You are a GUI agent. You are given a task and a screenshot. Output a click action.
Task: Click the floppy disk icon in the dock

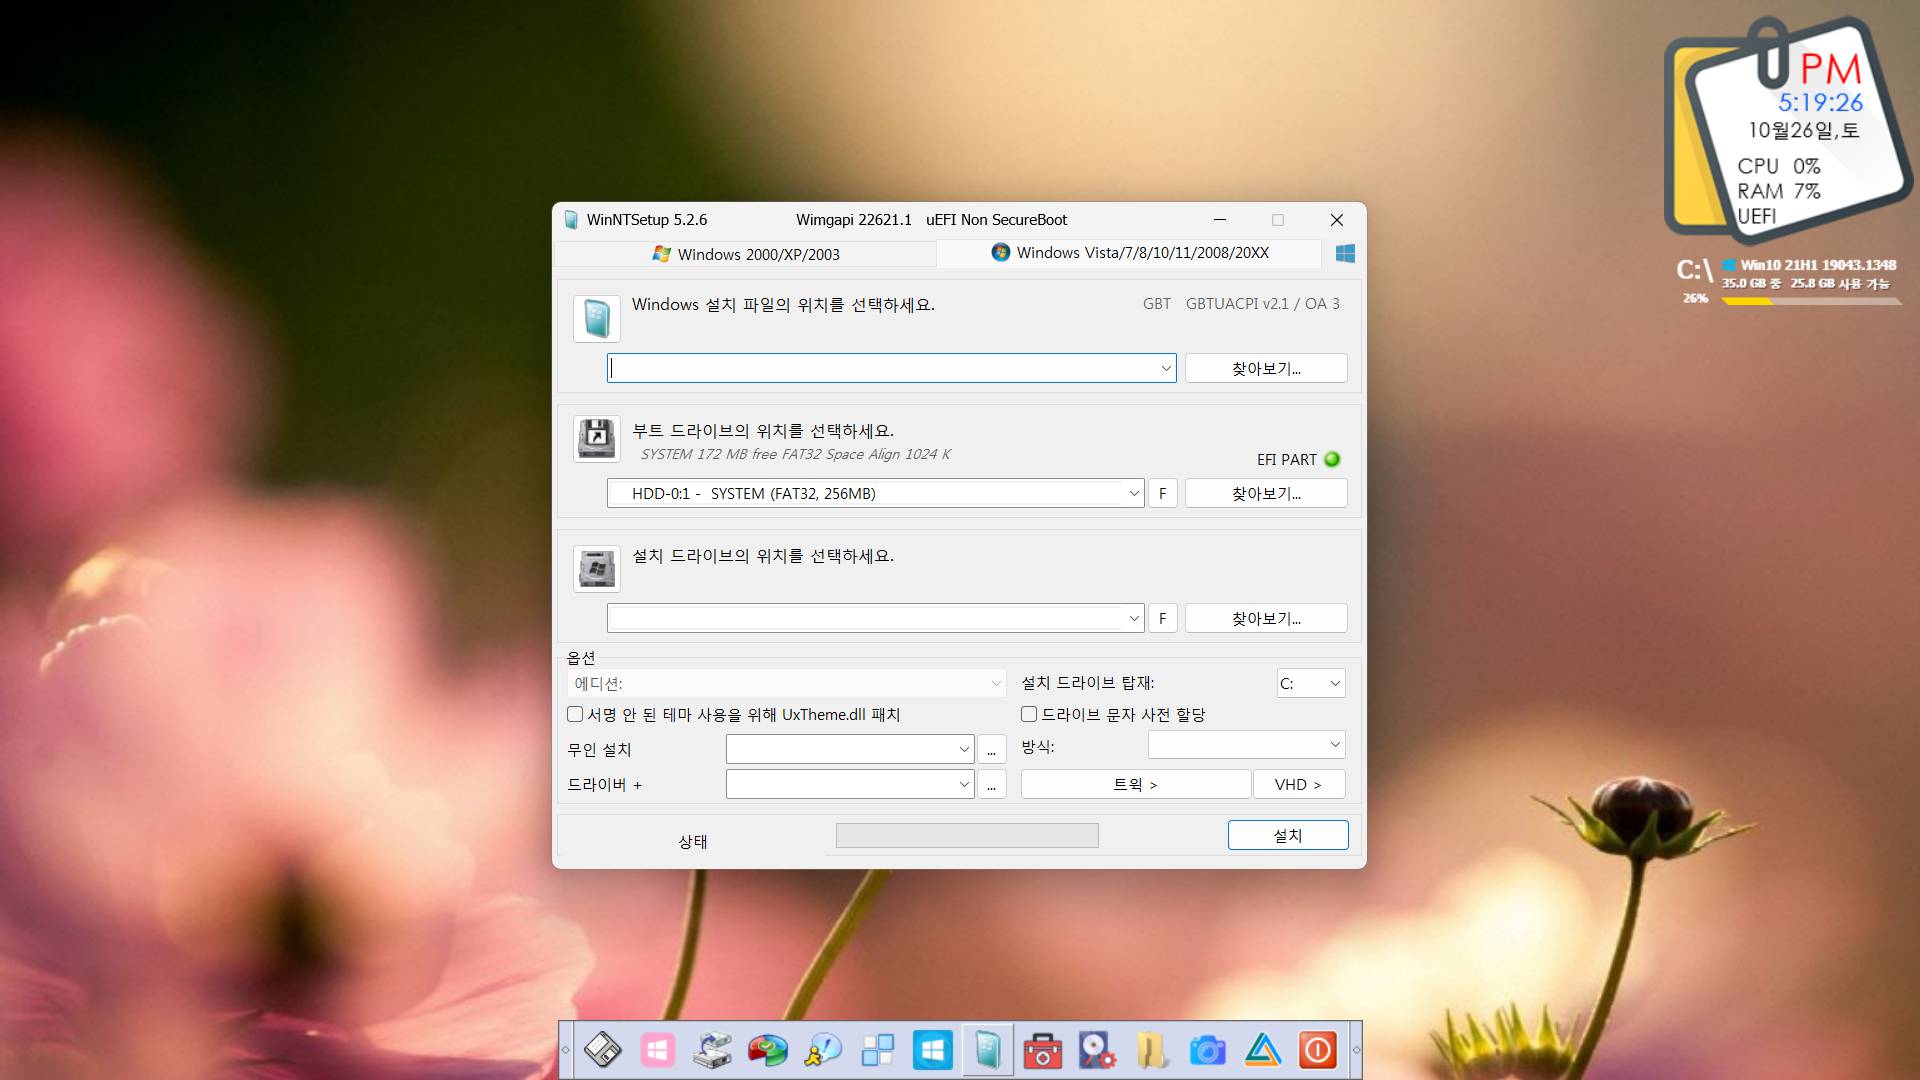(603, 1050)
